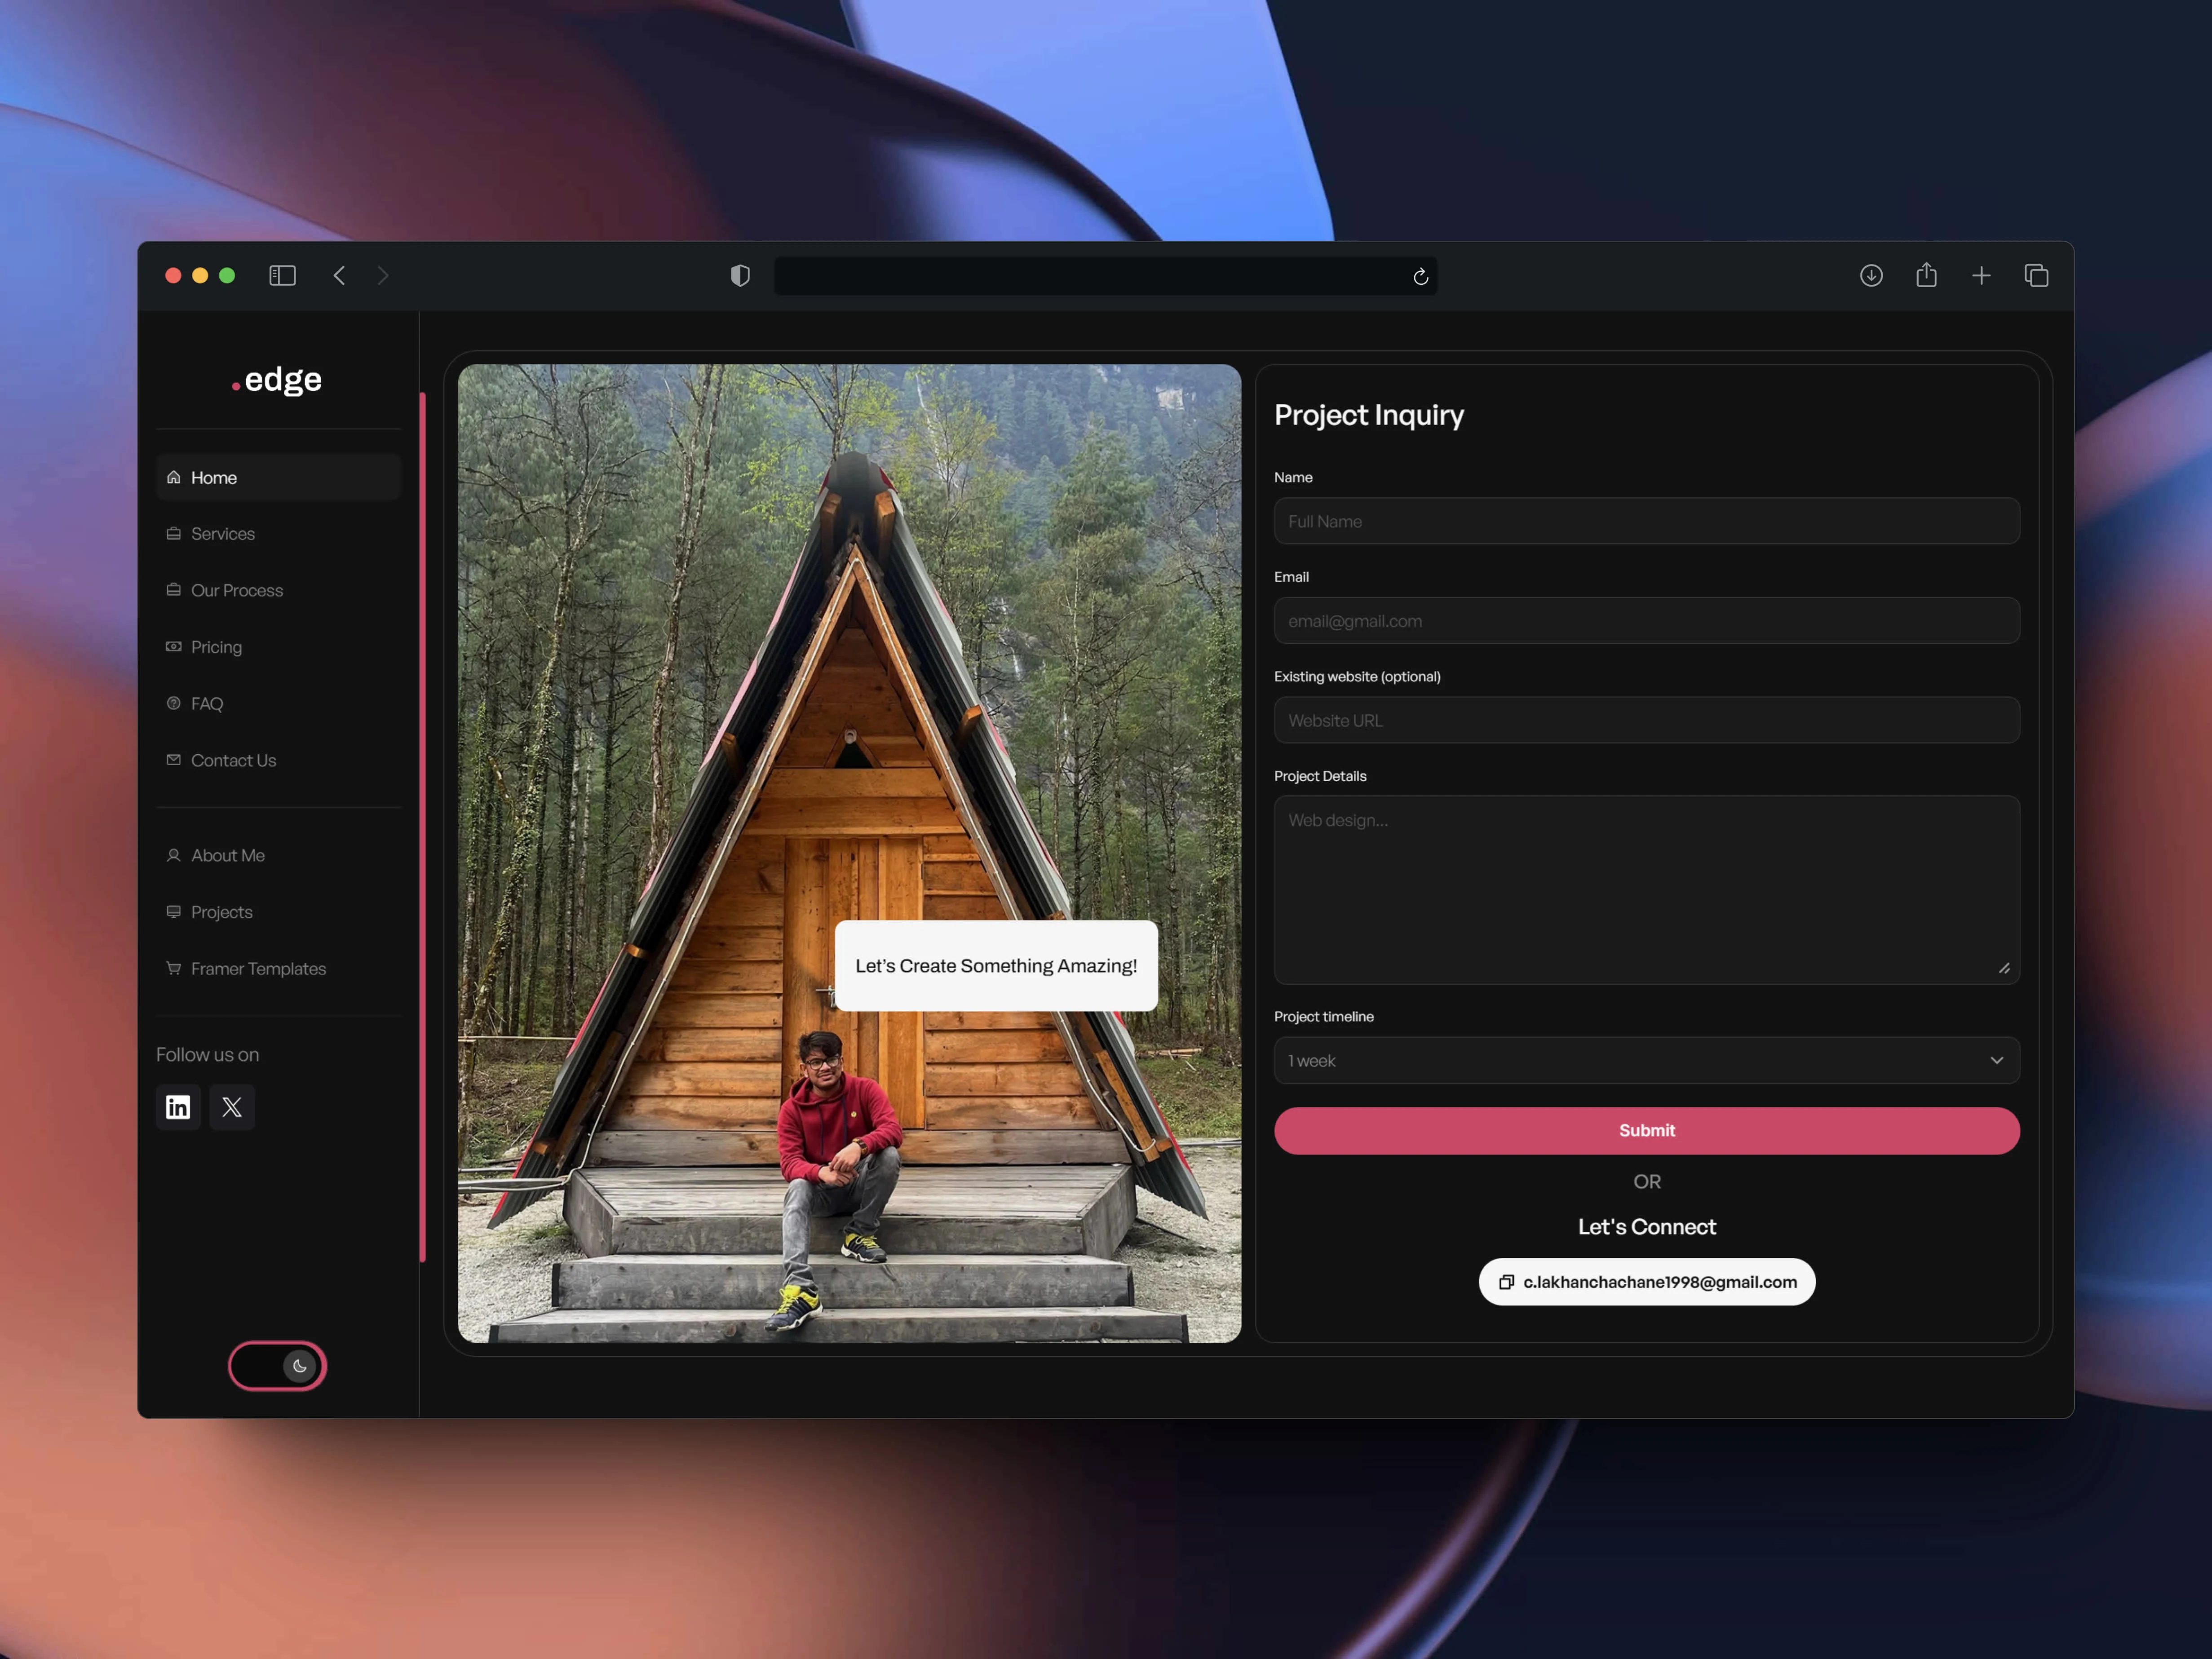Click the Project Inquiry heading
The height and width of the screenshot is (1659, 2212).
pos(1368,415)
